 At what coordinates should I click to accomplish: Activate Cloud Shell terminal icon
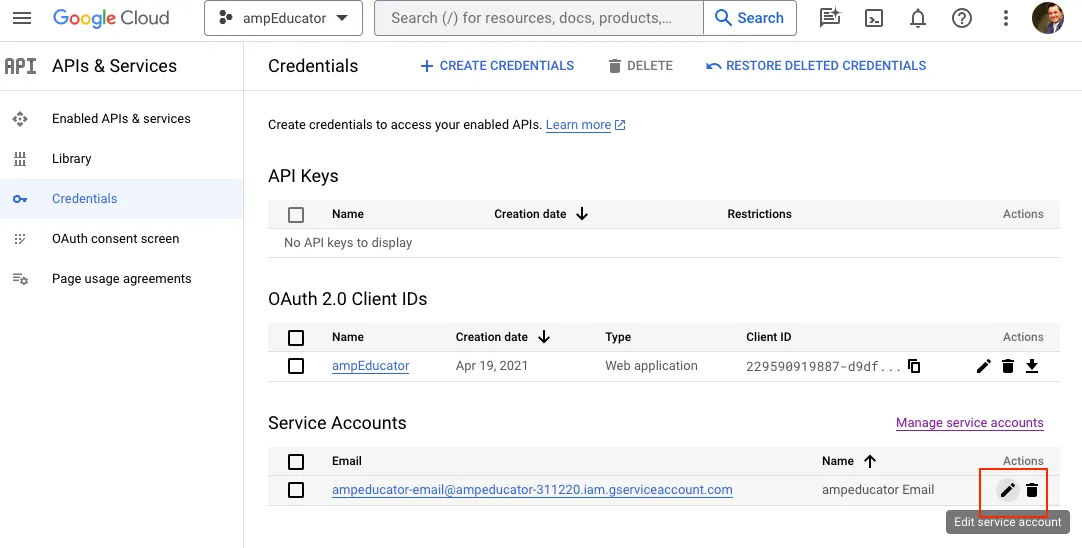pos(874,18)
